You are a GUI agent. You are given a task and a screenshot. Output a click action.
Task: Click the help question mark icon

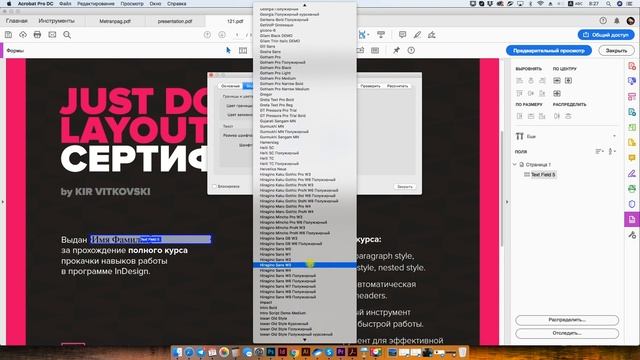click(x=603, y=21)
